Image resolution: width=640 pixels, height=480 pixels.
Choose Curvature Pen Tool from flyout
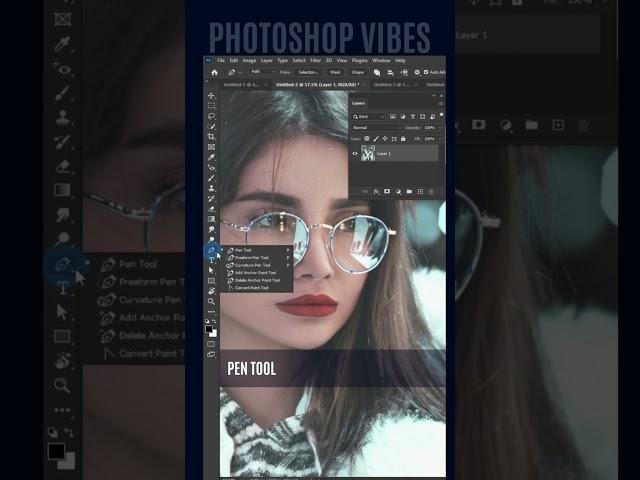pyautogui.click(x=256, y=265)
